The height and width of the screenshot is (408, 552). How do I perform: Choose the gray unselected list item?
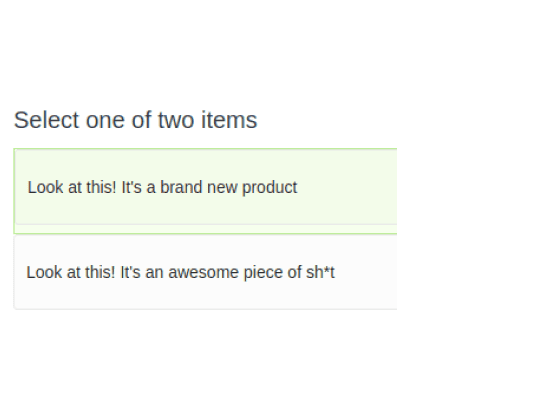(205, 272)
